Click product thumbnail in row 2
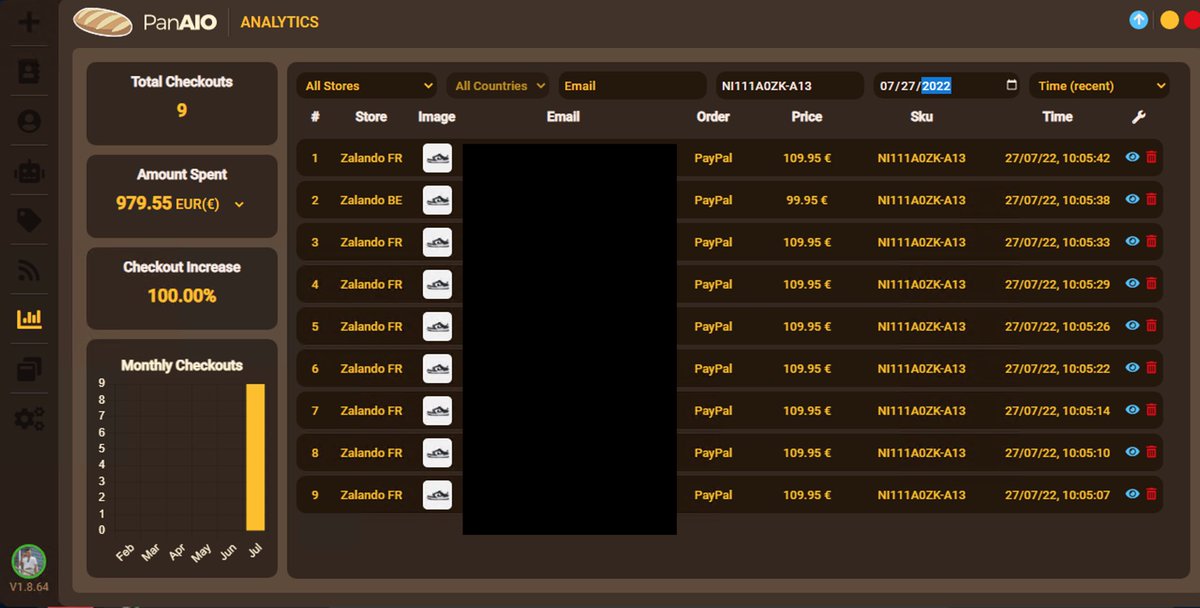This screenshot has width=1200, height=608. pyautogui.click(x=437, y=200)
